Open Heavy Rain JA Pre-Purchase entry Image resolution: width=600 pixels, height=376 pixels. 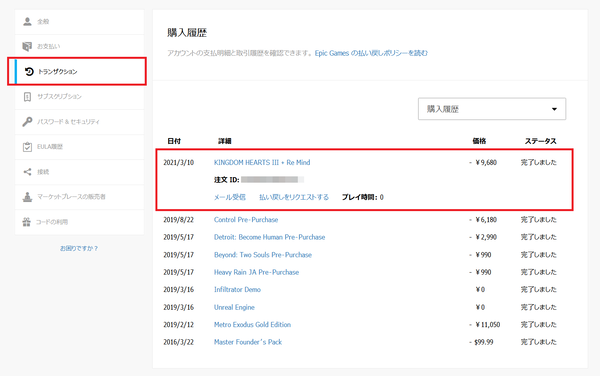[256, 272]
